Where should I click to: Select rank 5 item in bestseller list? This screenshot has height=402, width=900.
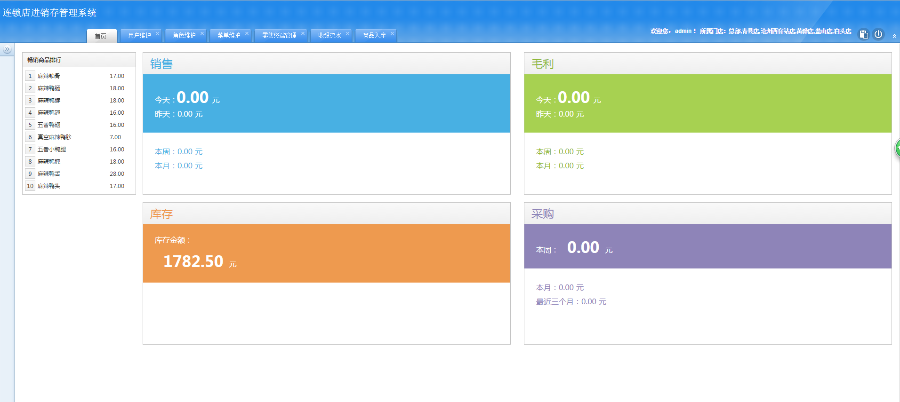tap(79, 125)
